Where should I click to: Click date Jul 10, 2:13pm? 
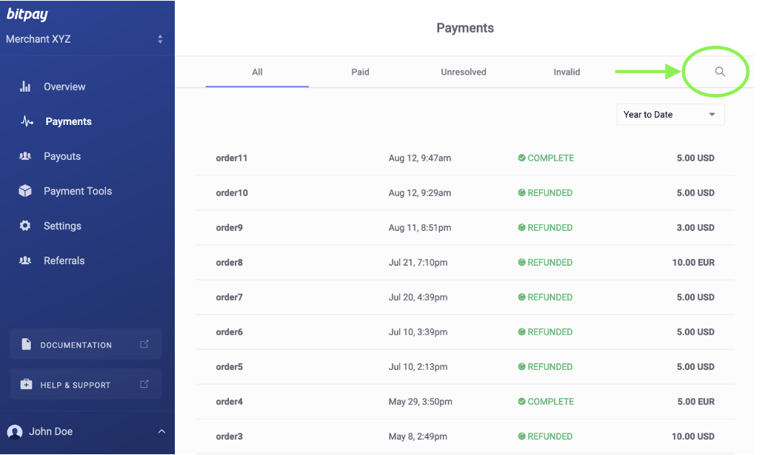pyautogui.click(x=418, y=367)
